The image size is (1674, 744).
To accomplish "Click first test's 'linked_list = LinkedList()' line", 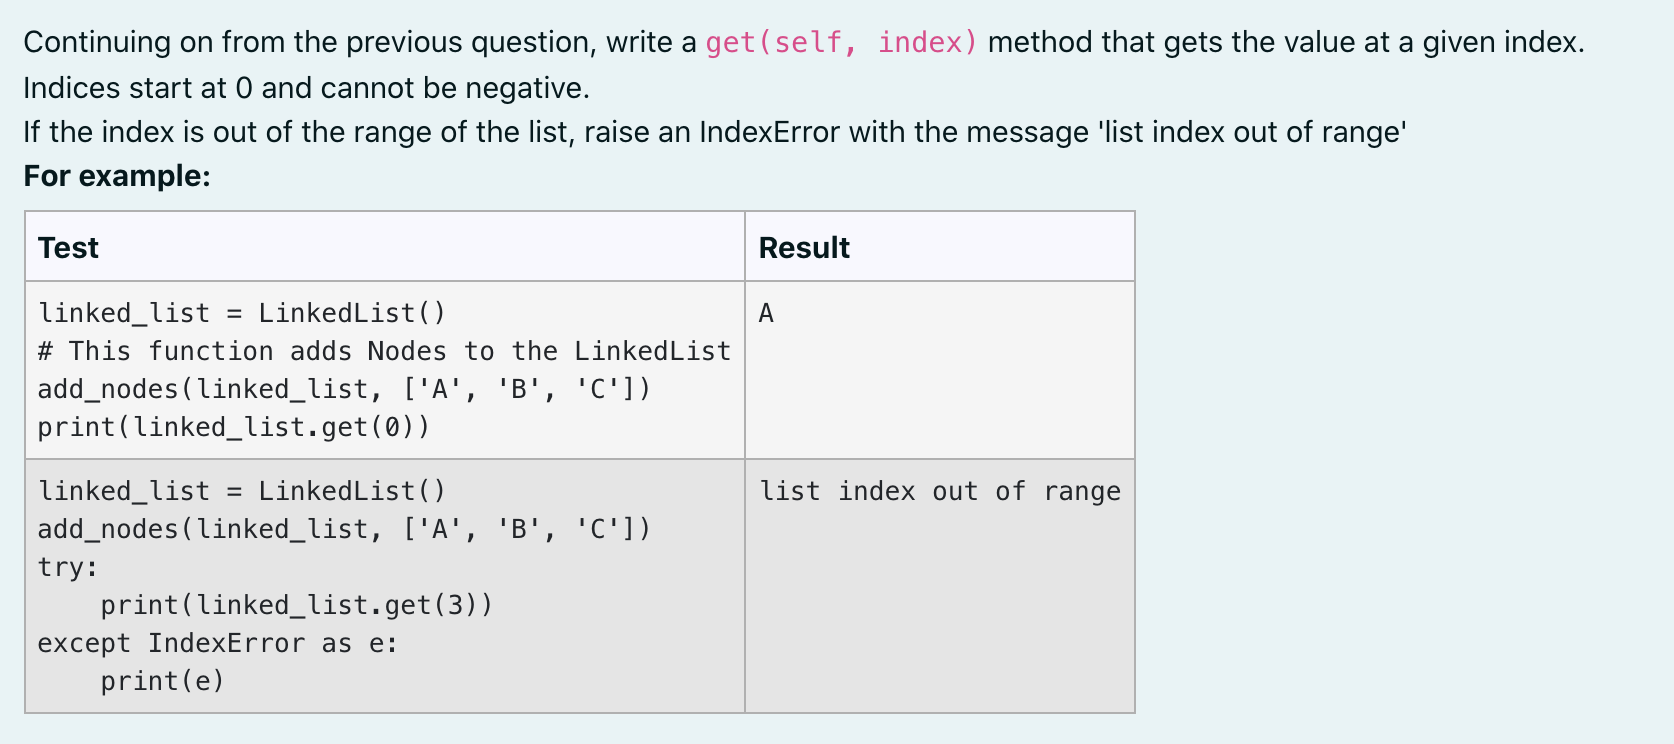I will coord(241,313).
